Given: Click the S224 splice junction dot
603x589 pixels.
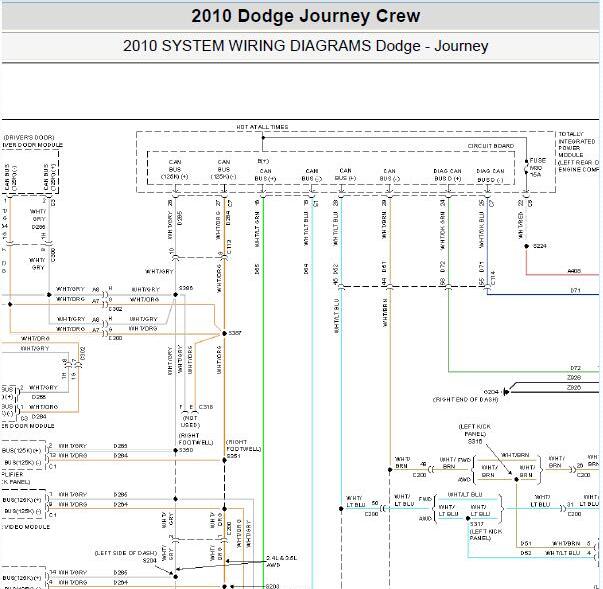Looking at the screenshot, I should [526, 246].
